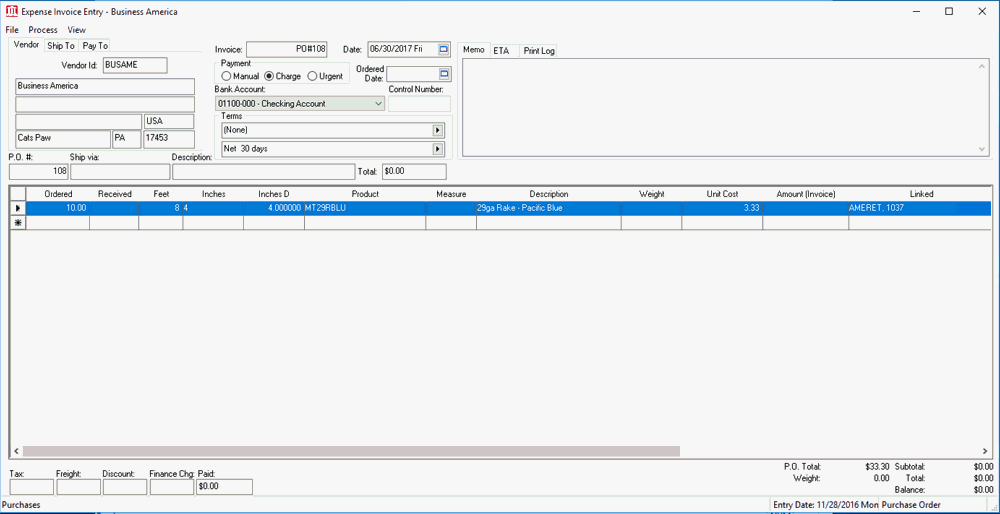Expand the (None) terms selector arrow
The width and height of the screenshot is (1000, 514).
pyautogui.click(x=438, y=130)
